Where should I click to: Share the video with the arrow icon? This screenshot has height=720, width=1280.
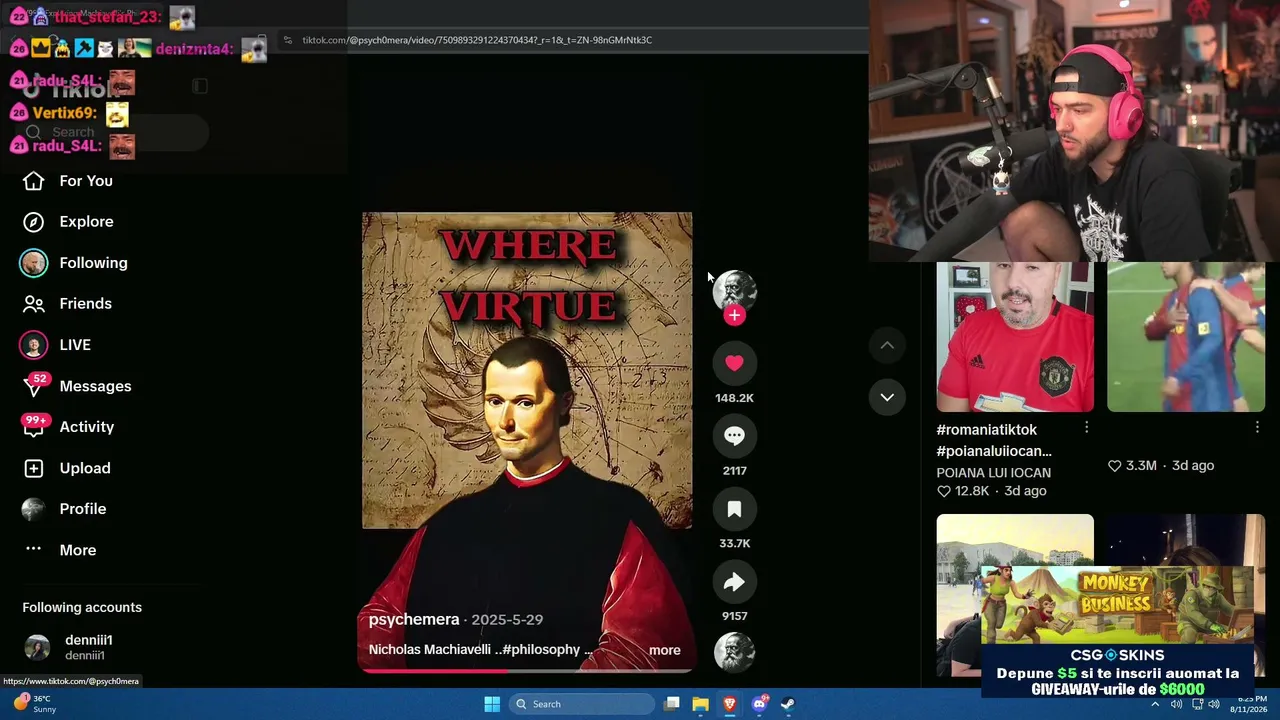[x=734, y=582]
